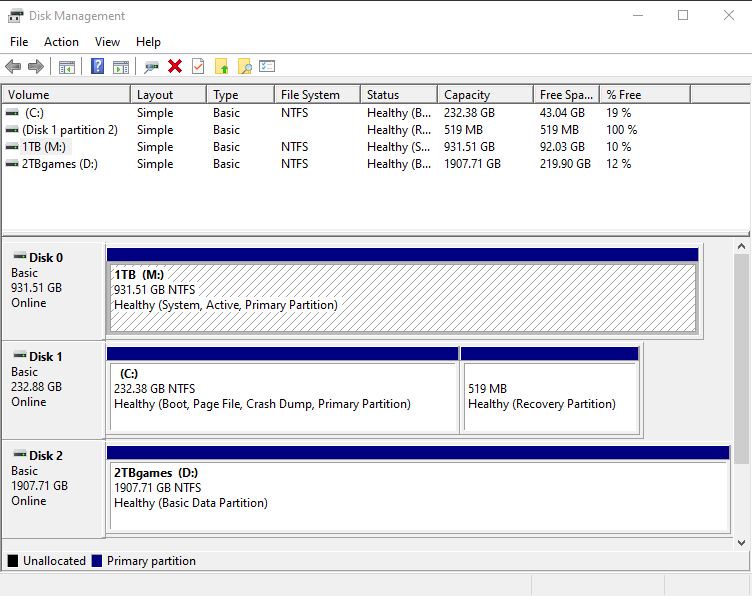Open the Action menu
Screen dimensions: 752x596
[x=61, y=42]
